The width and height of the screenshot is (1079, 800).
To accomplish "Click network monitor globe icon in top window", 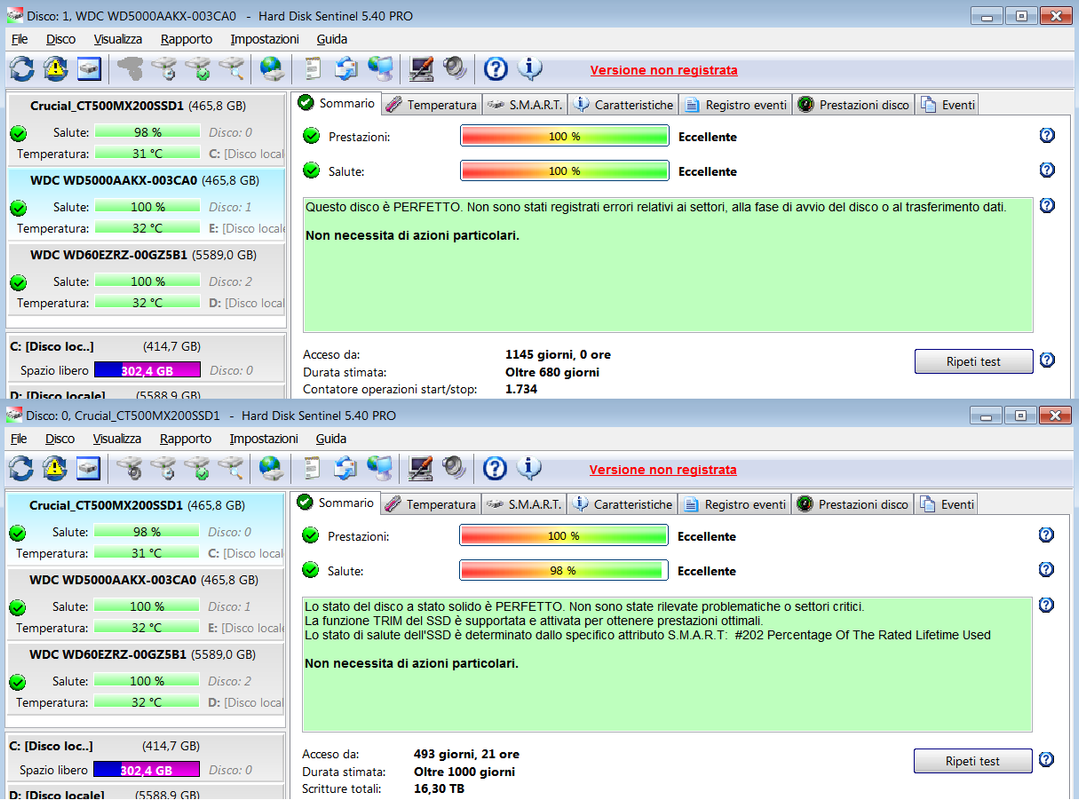I will pos(381,69).
